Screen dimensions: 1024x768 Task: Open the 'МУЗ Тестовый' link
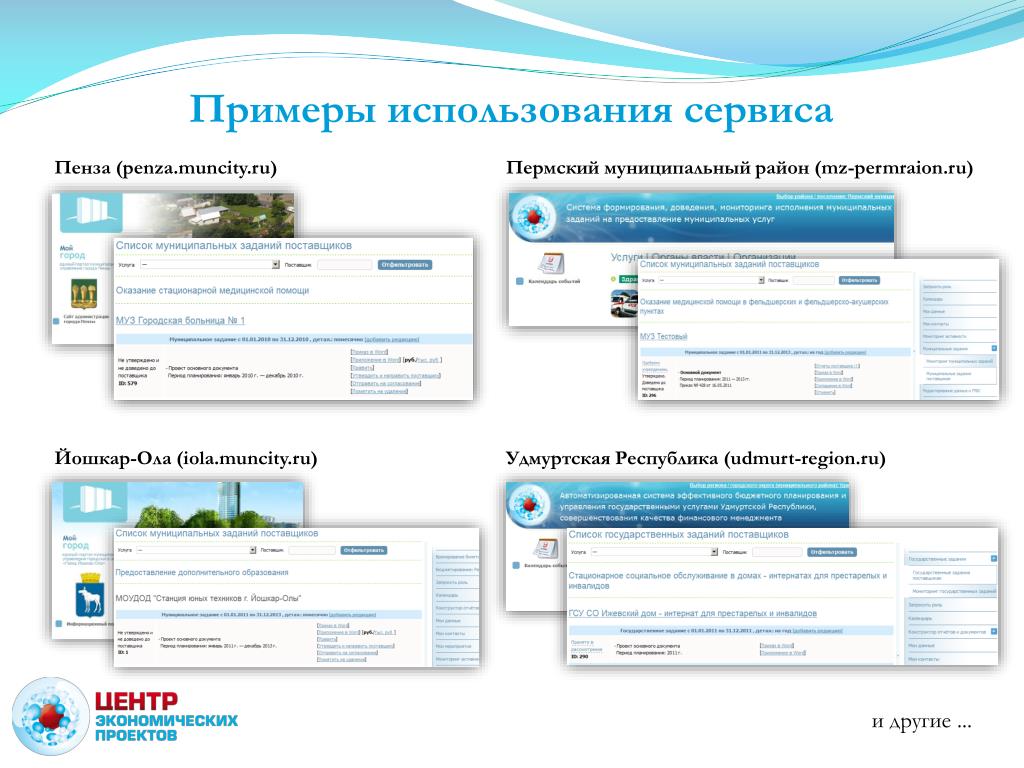(x=664, y=336)
